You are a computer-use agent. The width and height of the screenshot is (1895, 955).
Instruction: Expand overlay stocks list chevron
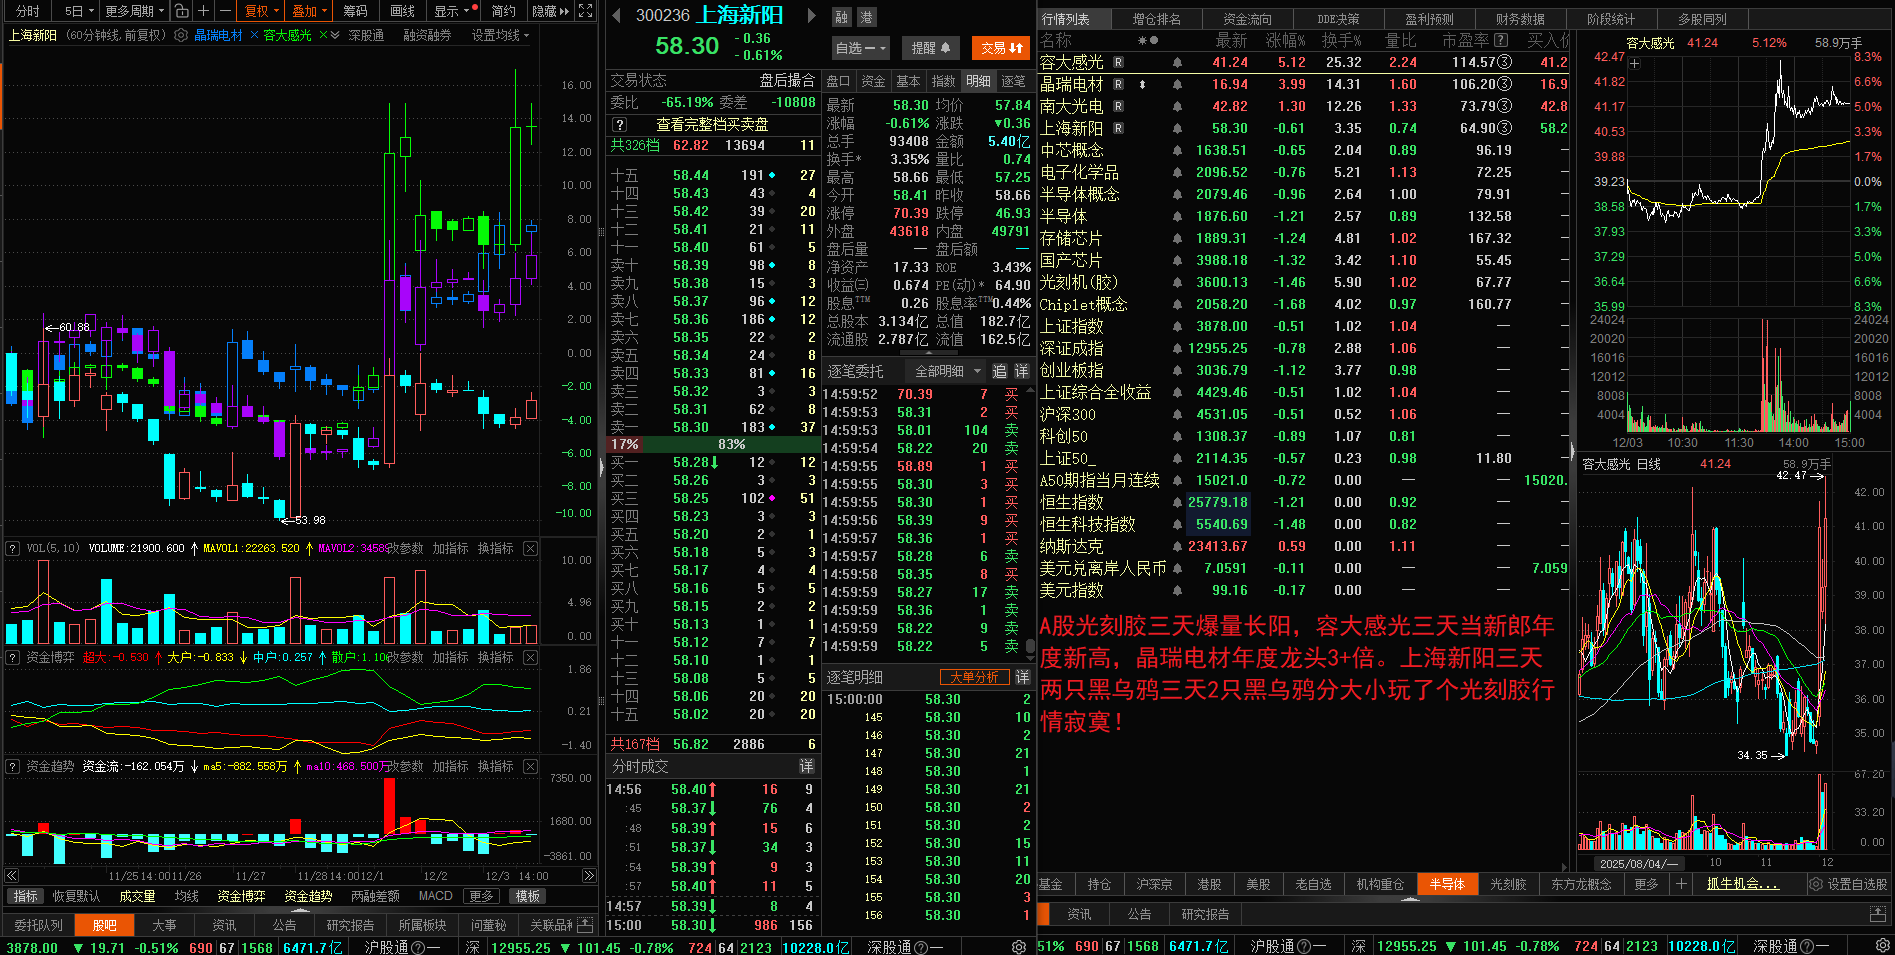tap(335, 35)
